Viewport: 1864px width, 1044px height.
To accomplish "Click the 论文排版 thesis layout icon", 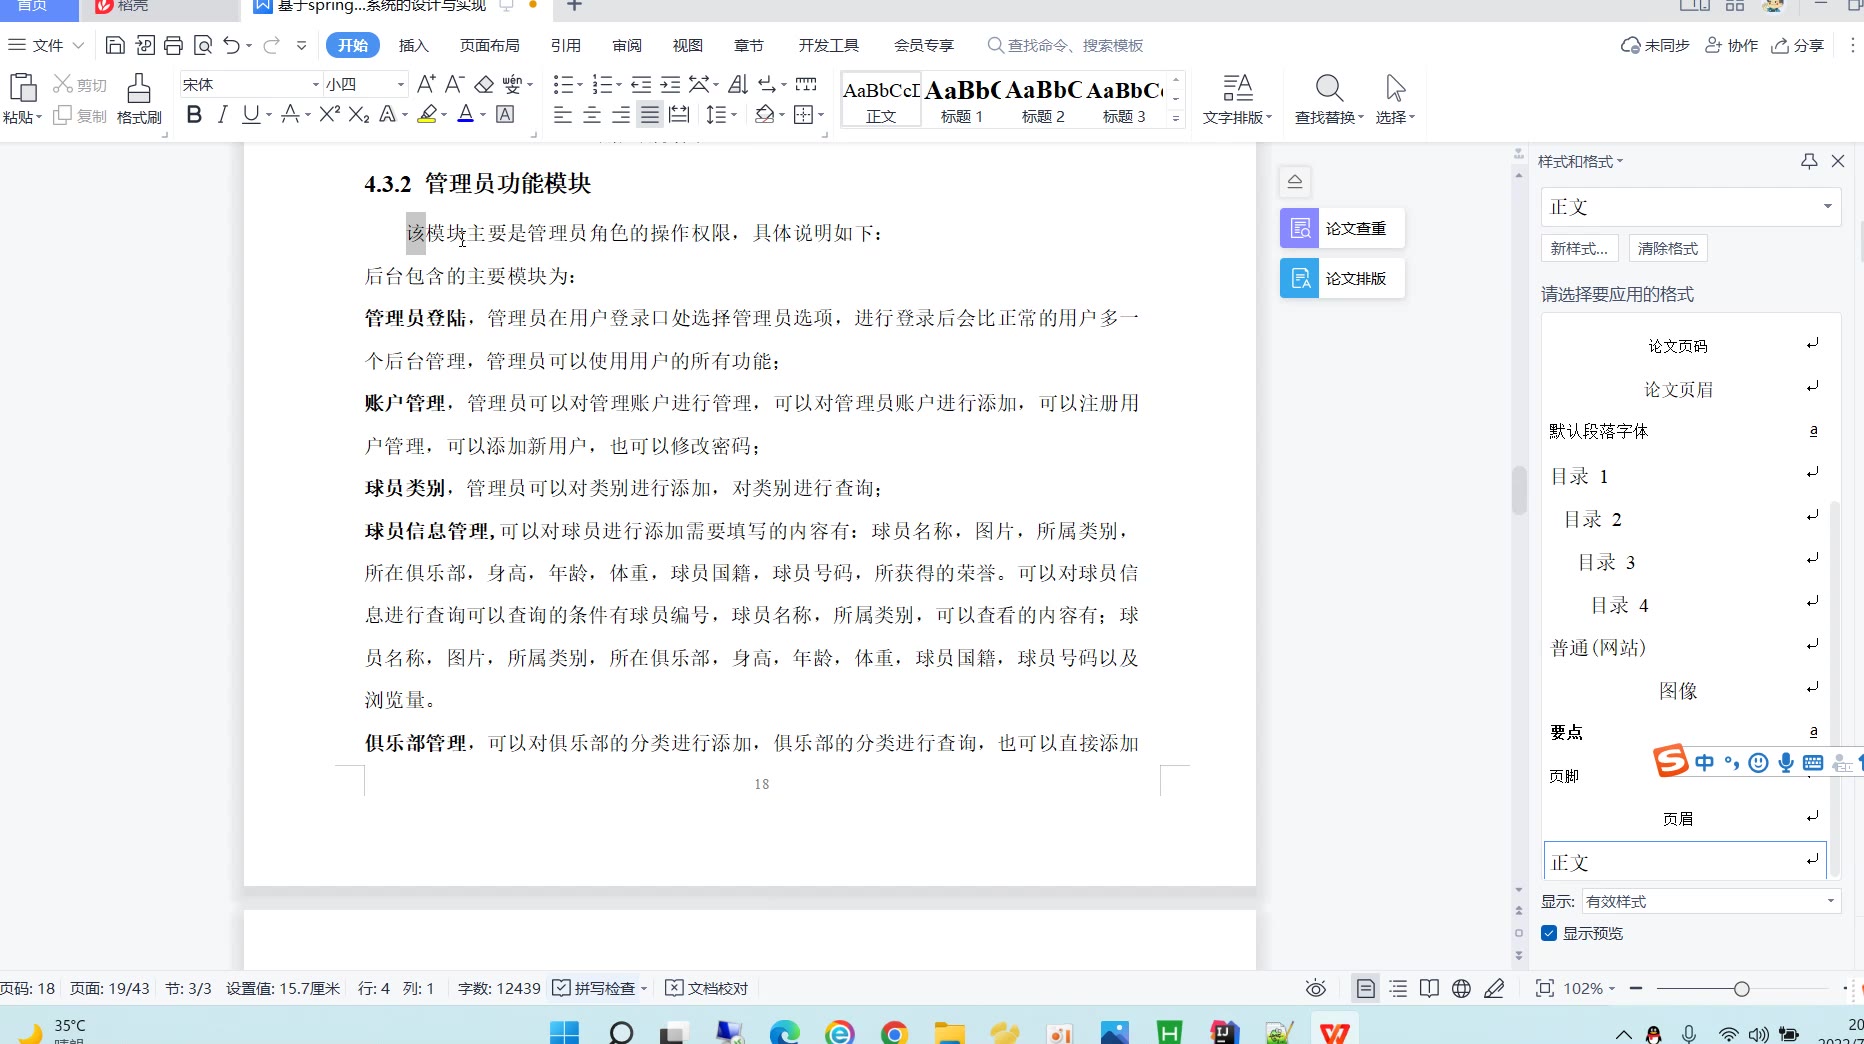I will tap(1300, 278).
